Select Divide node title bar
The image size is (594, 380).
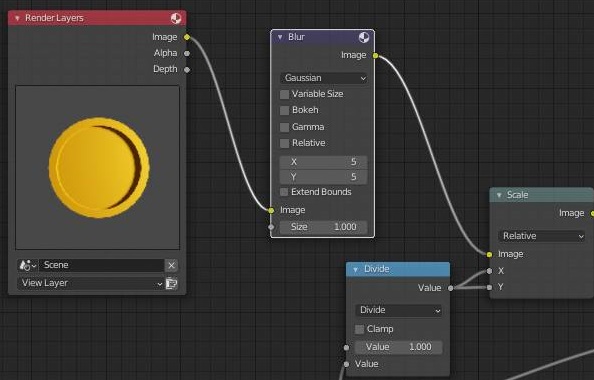(398, 269)
